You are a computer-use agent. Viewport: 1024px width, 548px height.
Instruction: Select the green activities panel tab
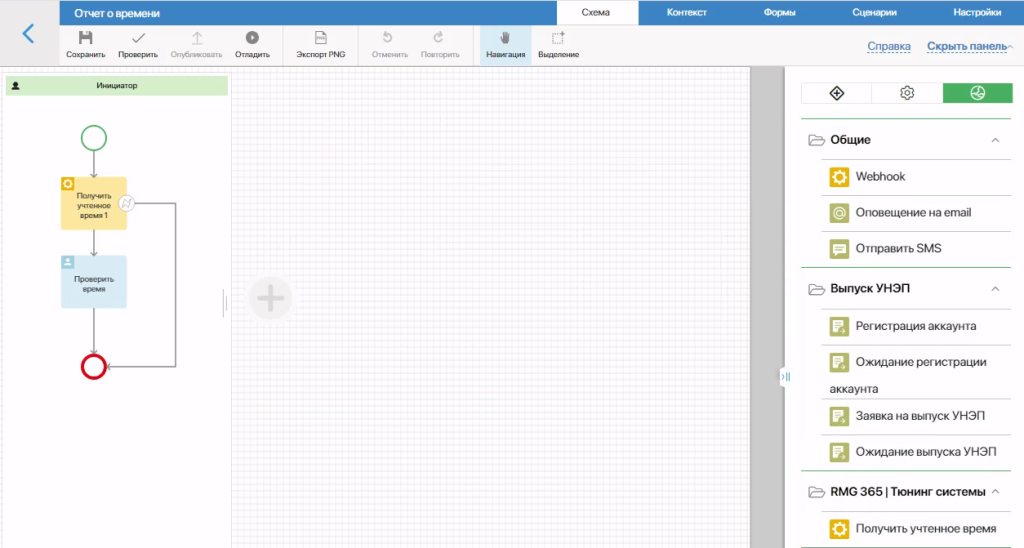coord(978,93)
